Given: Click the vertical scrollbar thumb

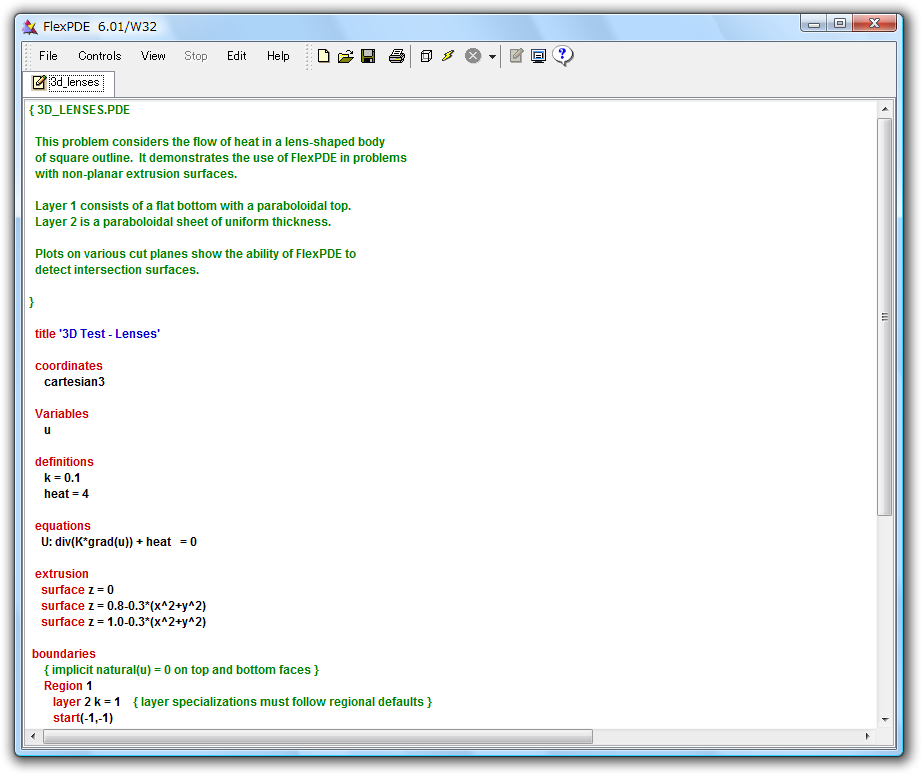Looking at the screenshot, I should 884,317.
